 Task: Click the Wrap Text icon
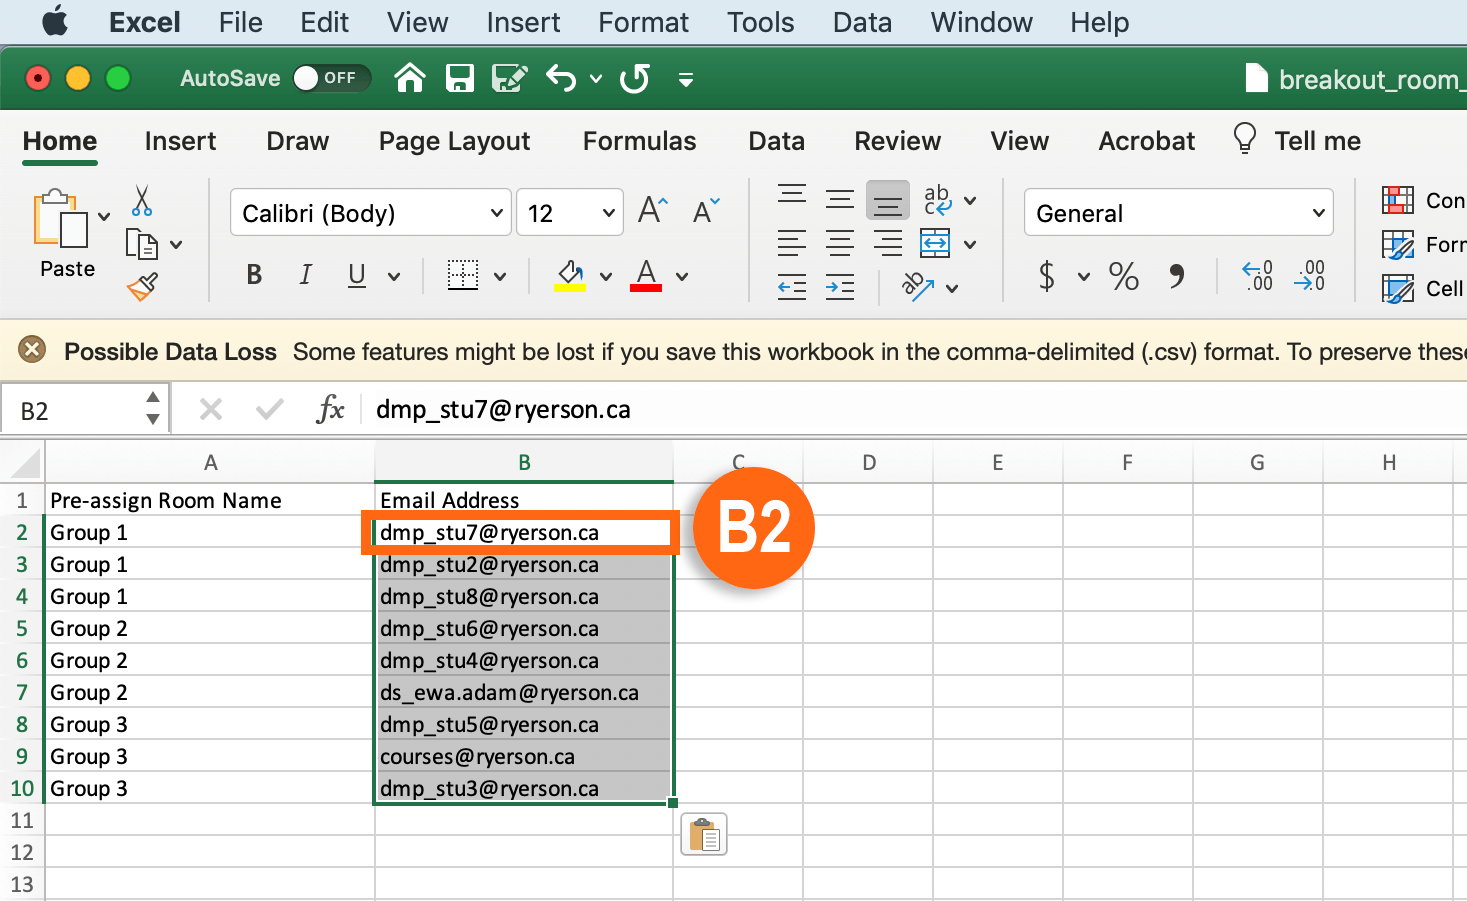(937, 200)
